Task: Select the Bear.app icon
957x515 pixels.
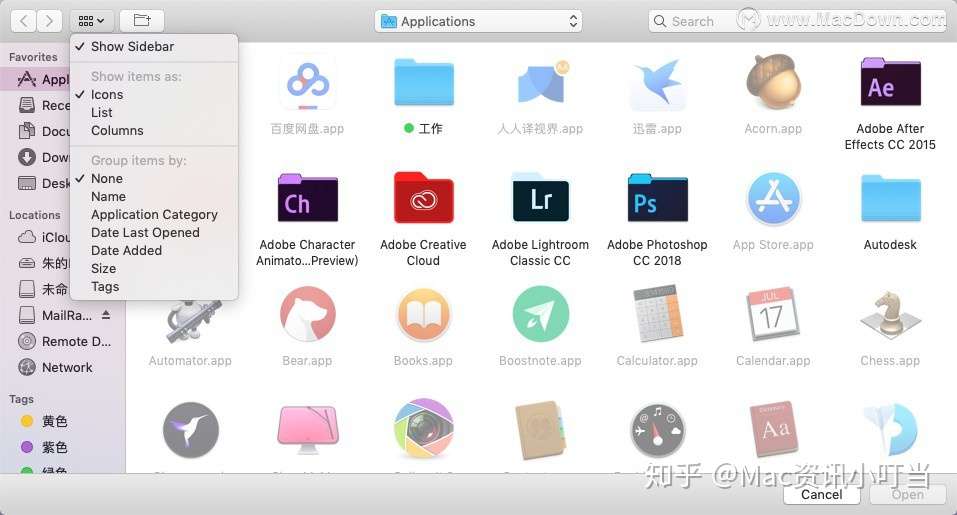Action: pos(308,314)
